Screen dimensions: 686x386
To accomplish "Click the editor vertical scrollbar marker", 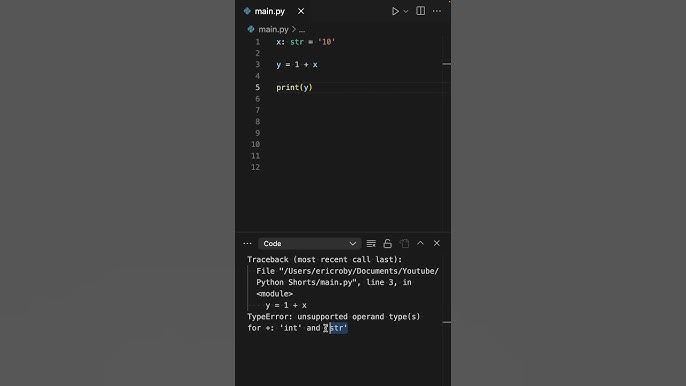I will pyautogui.click(x=447, y=64).
